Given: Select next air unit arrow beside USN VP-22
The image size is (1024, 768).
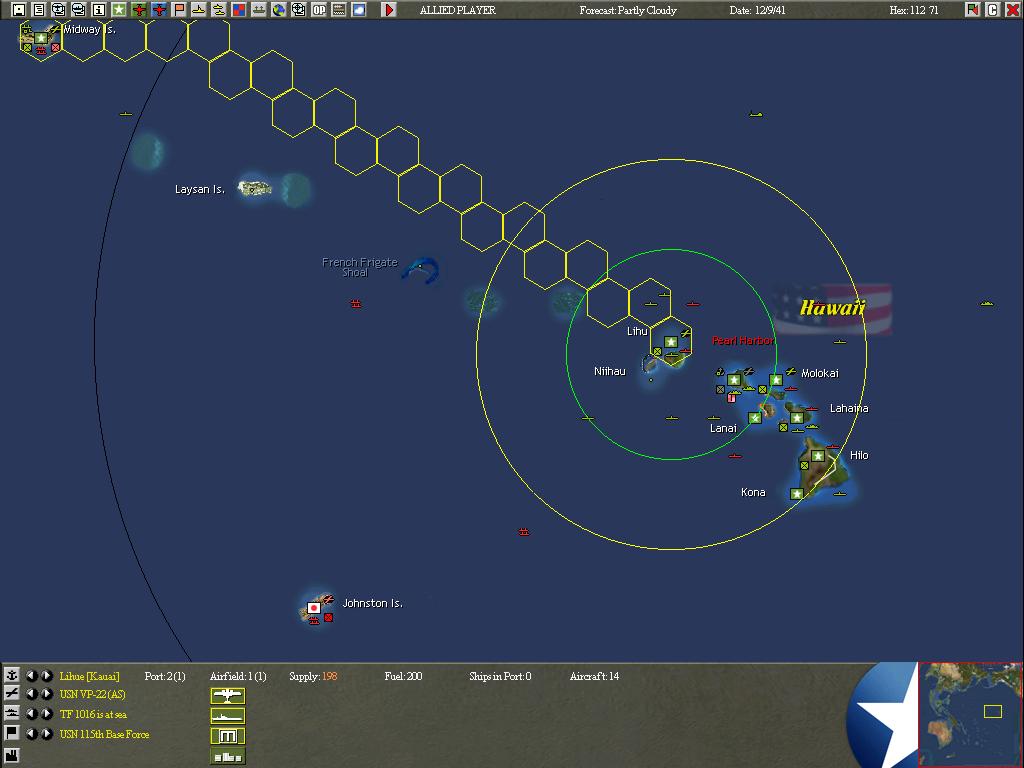Looking at the screenshot, I should point(46,694).
